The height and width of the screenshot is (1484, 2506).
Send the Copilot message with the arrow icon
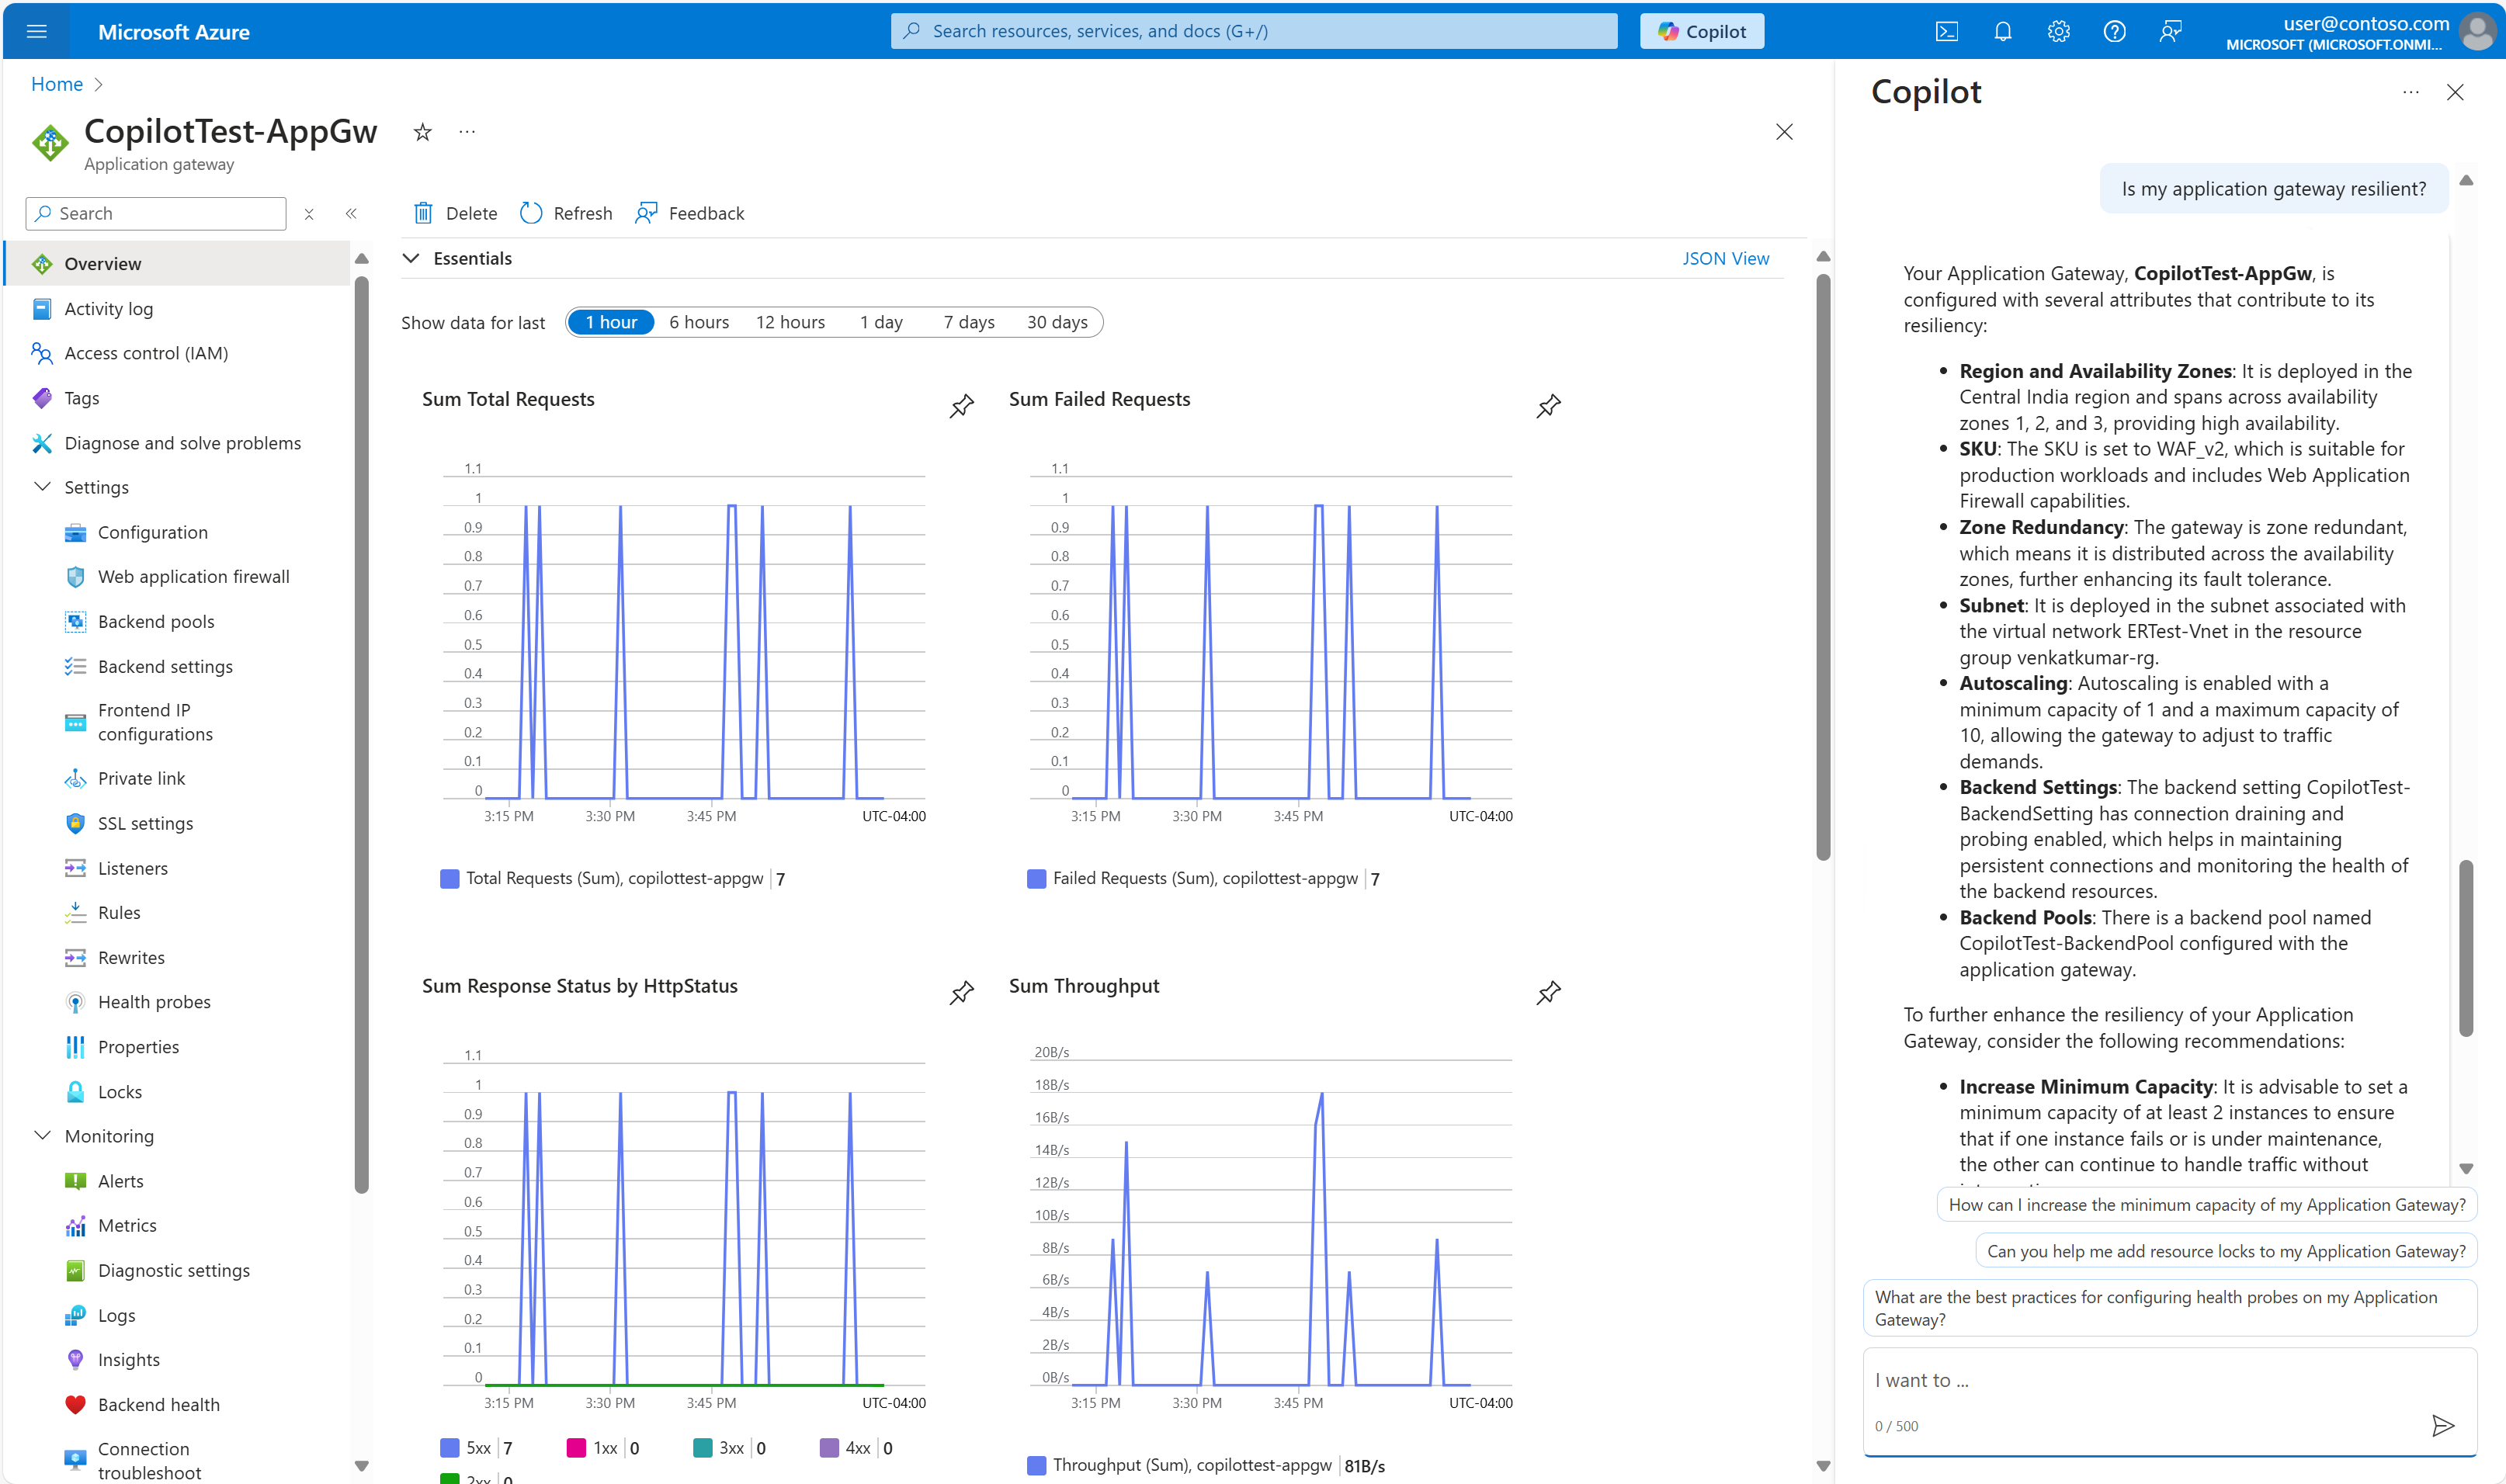click(x=2442, y=1425)
